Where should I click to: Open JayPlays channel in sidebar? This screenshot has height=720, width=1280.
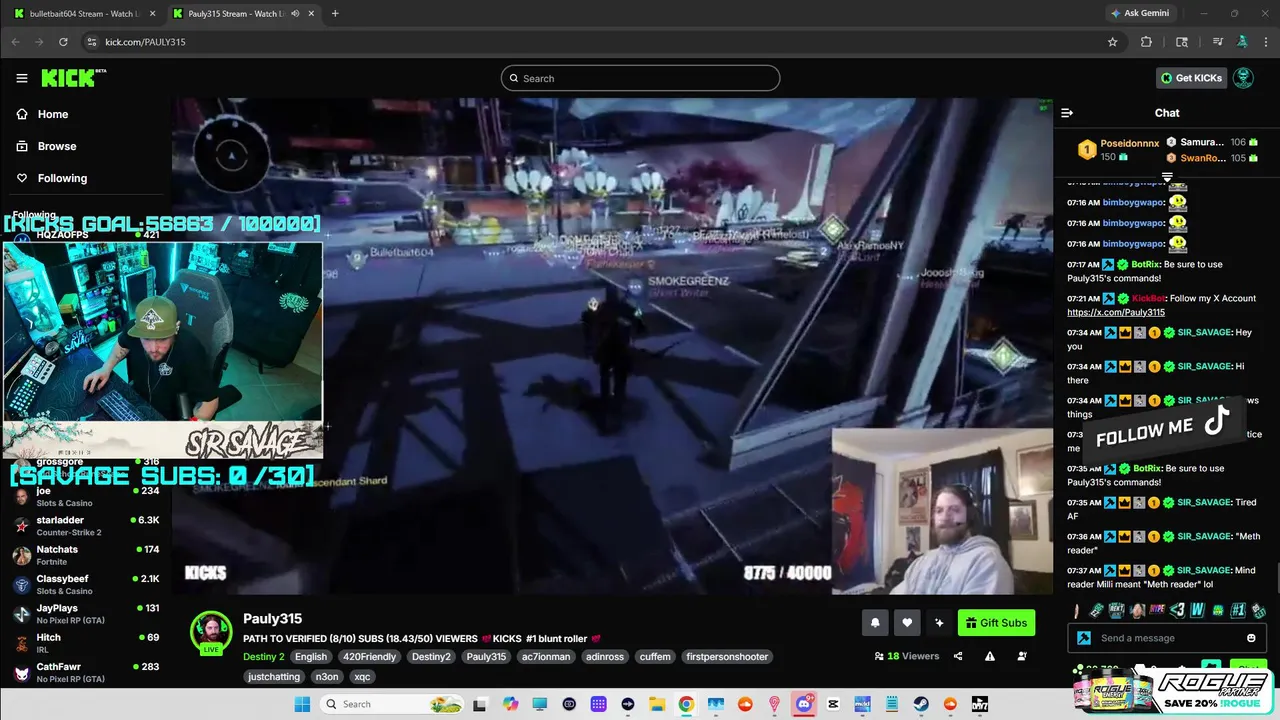coord(86,613)
